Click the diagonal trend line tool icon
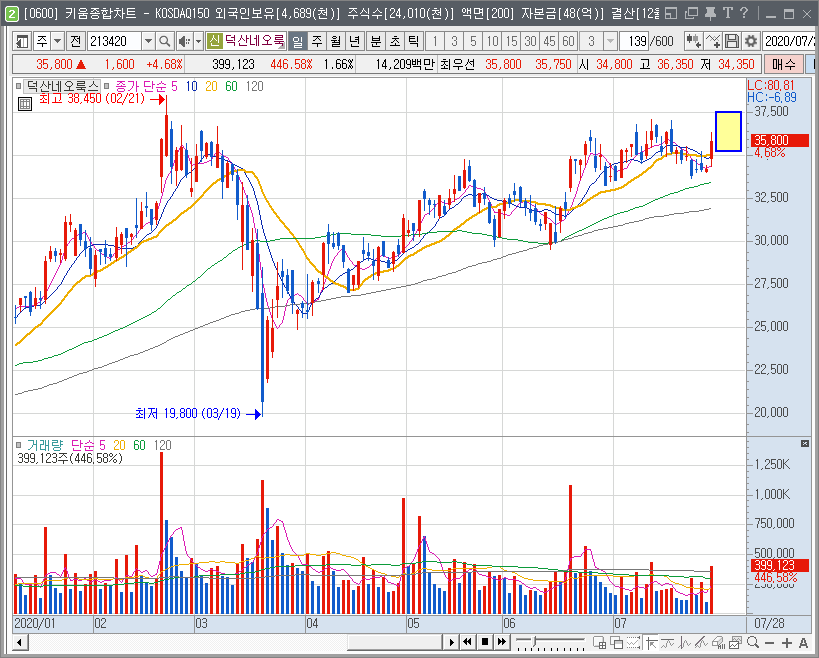The width and height of the screenshot is (819, 658). [x=701, y=642]
